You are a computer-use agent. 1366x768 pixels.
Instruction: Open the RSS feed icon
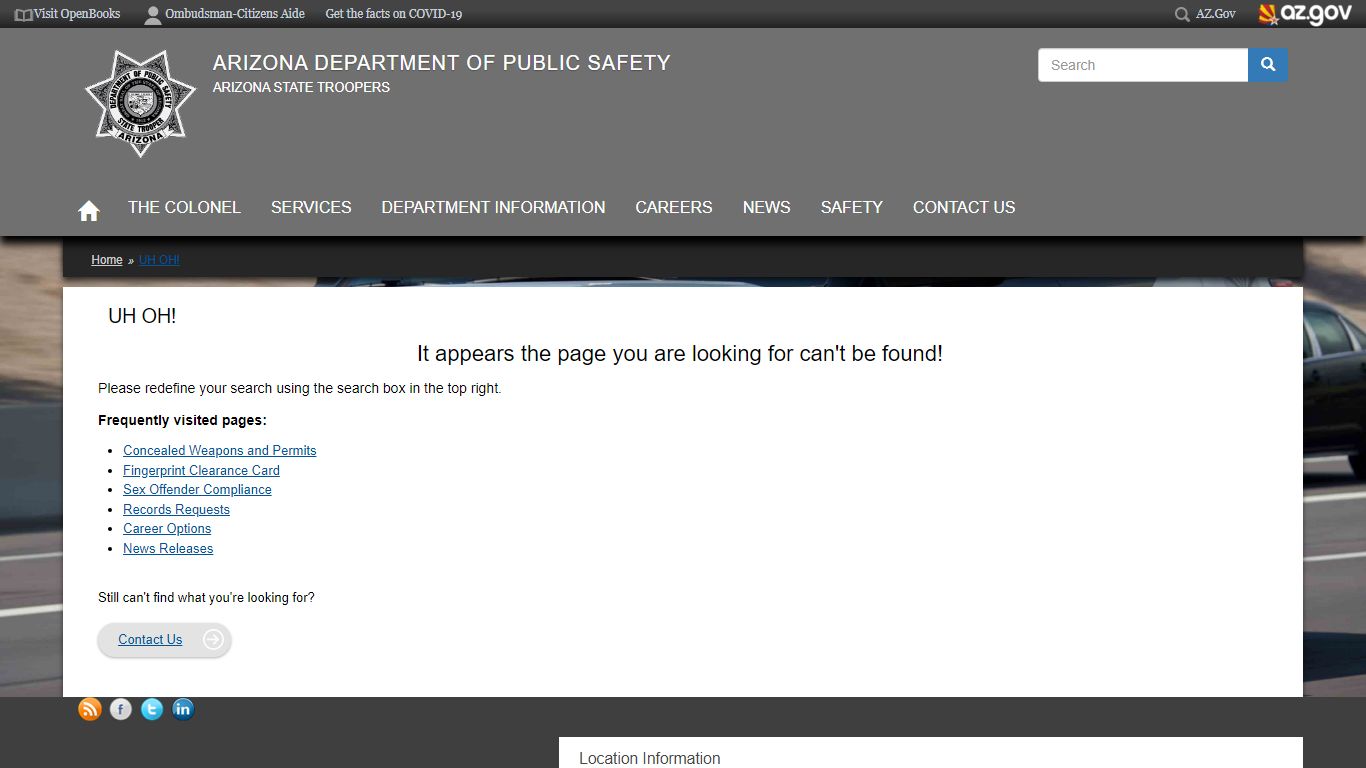point(90,709)
